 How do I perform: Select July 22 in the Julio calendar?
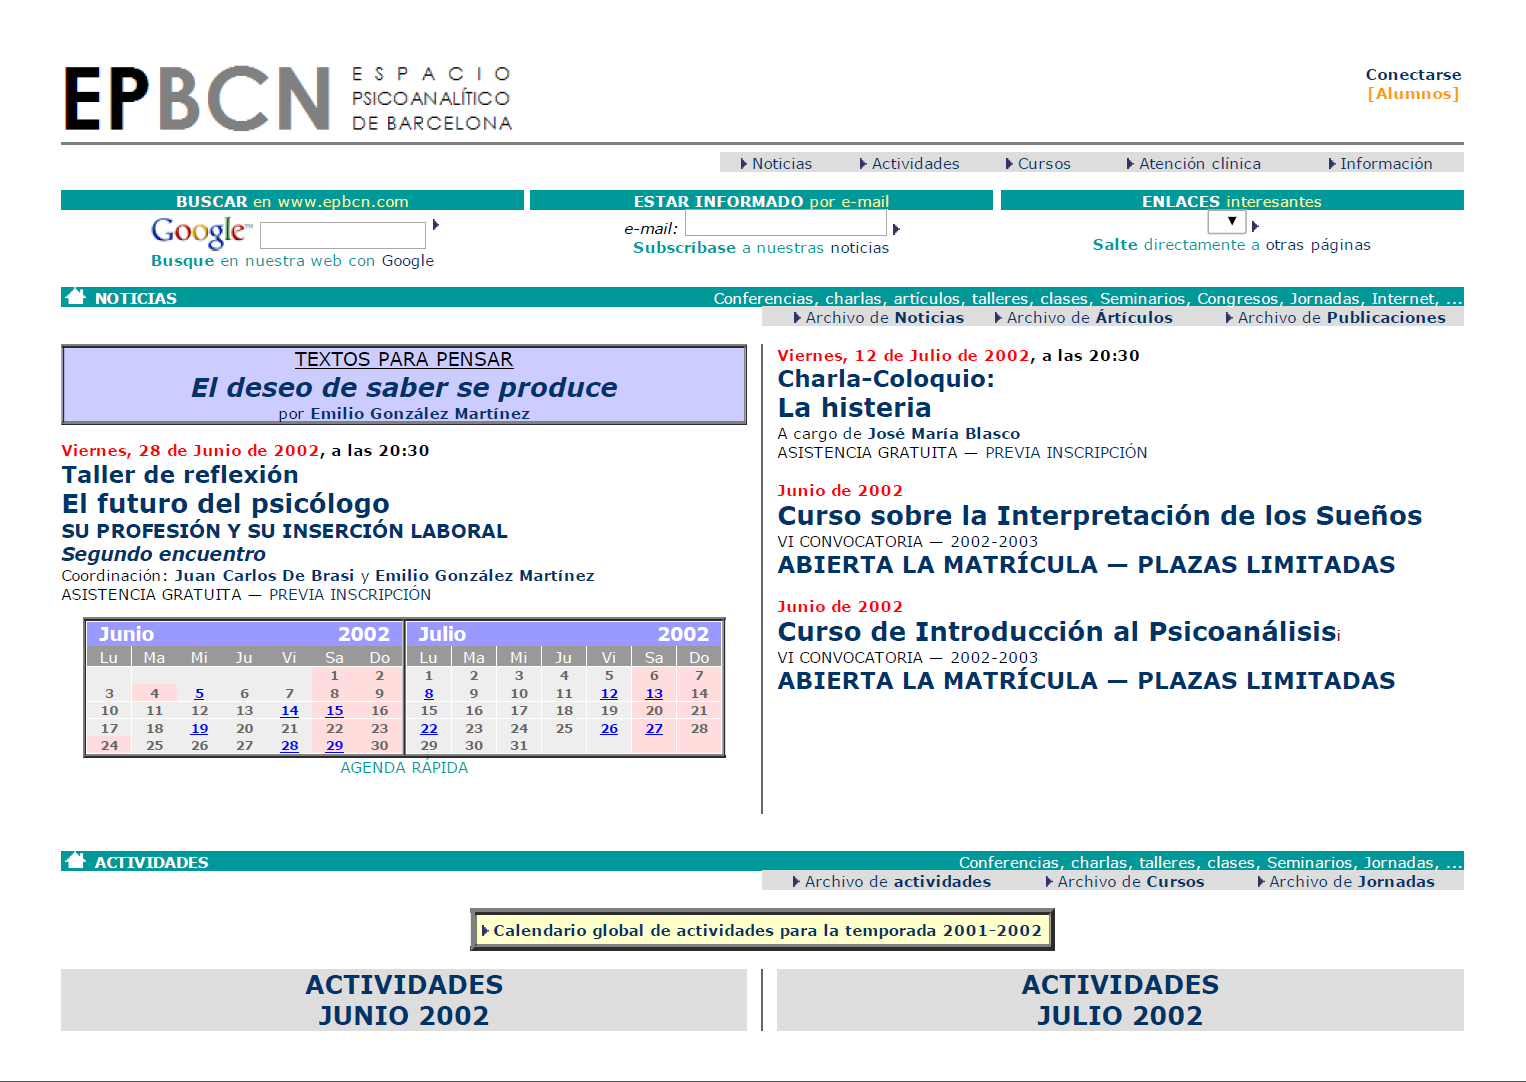coord(429,728)
